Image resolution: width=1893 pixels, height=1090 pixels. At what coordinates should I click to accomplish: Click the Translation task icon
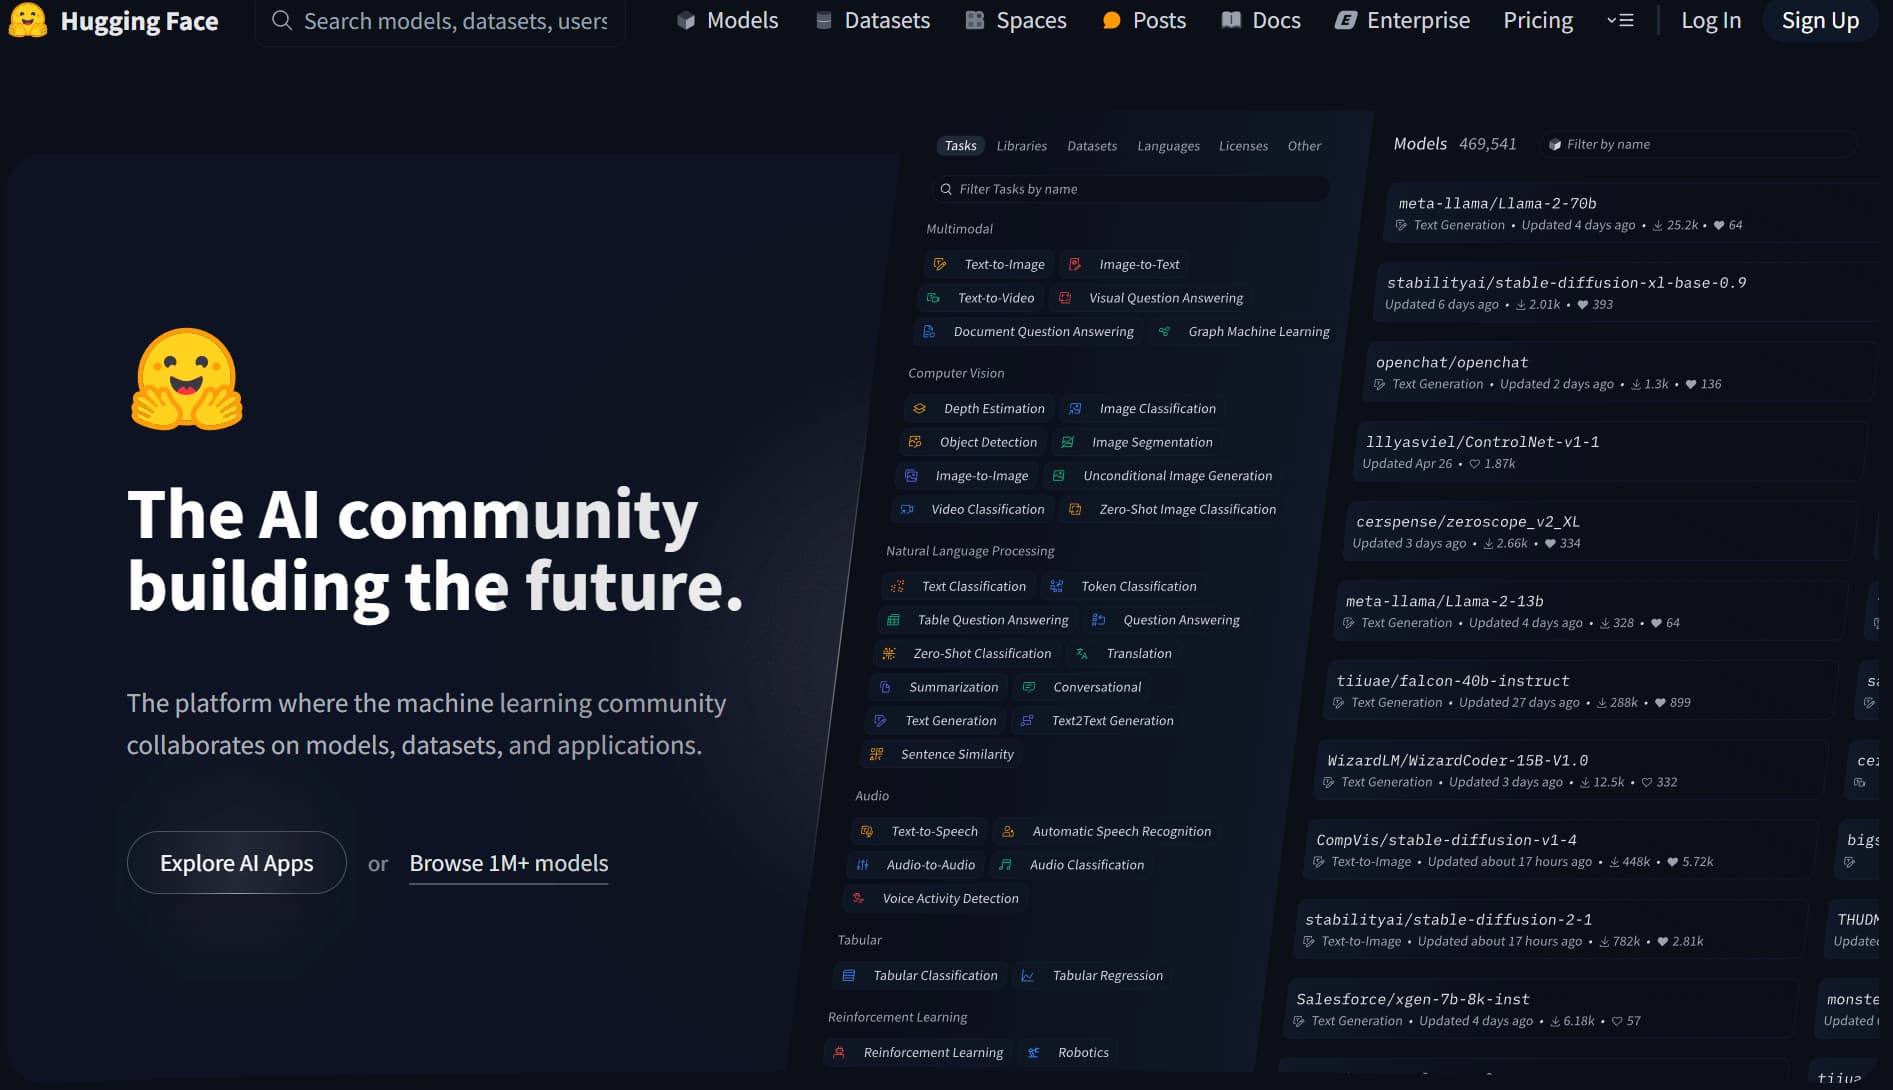click(1082, 653)
